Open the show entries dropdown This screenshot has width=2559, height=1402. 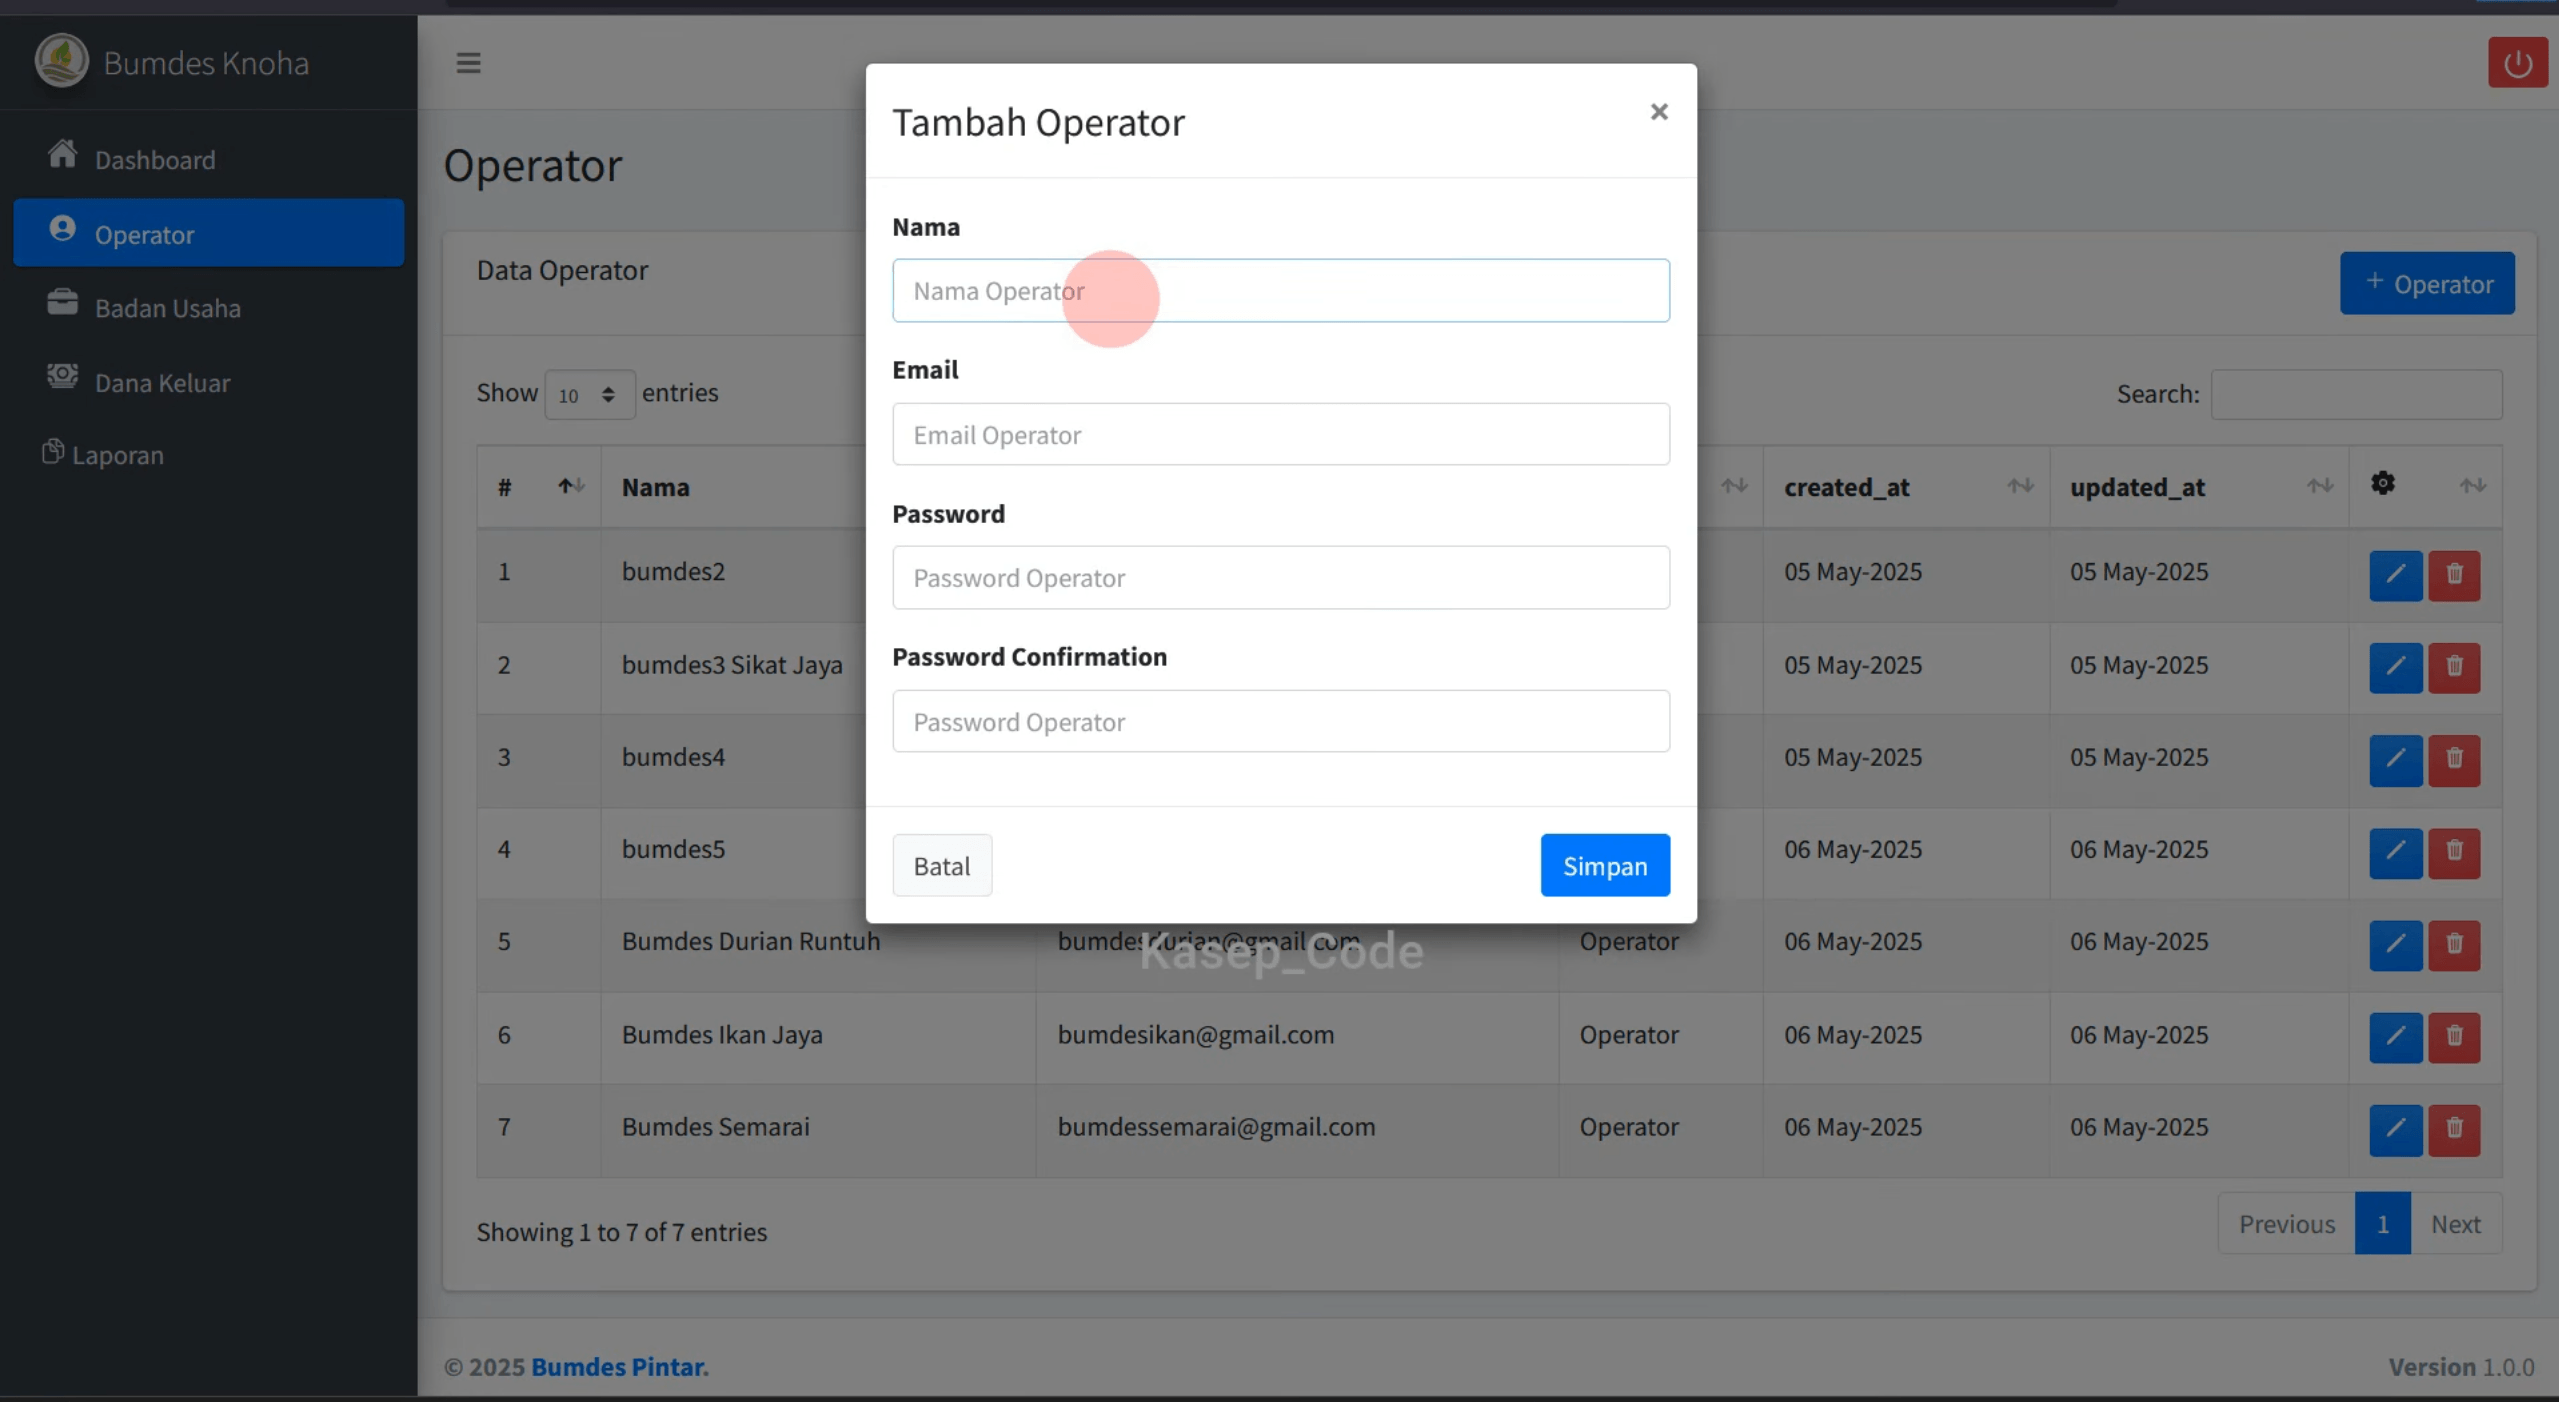tap(589, 394)
